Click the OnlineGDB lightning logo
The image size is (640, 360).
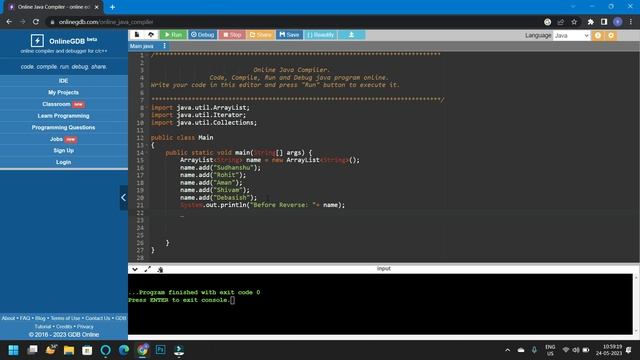[x=37, y=40]
